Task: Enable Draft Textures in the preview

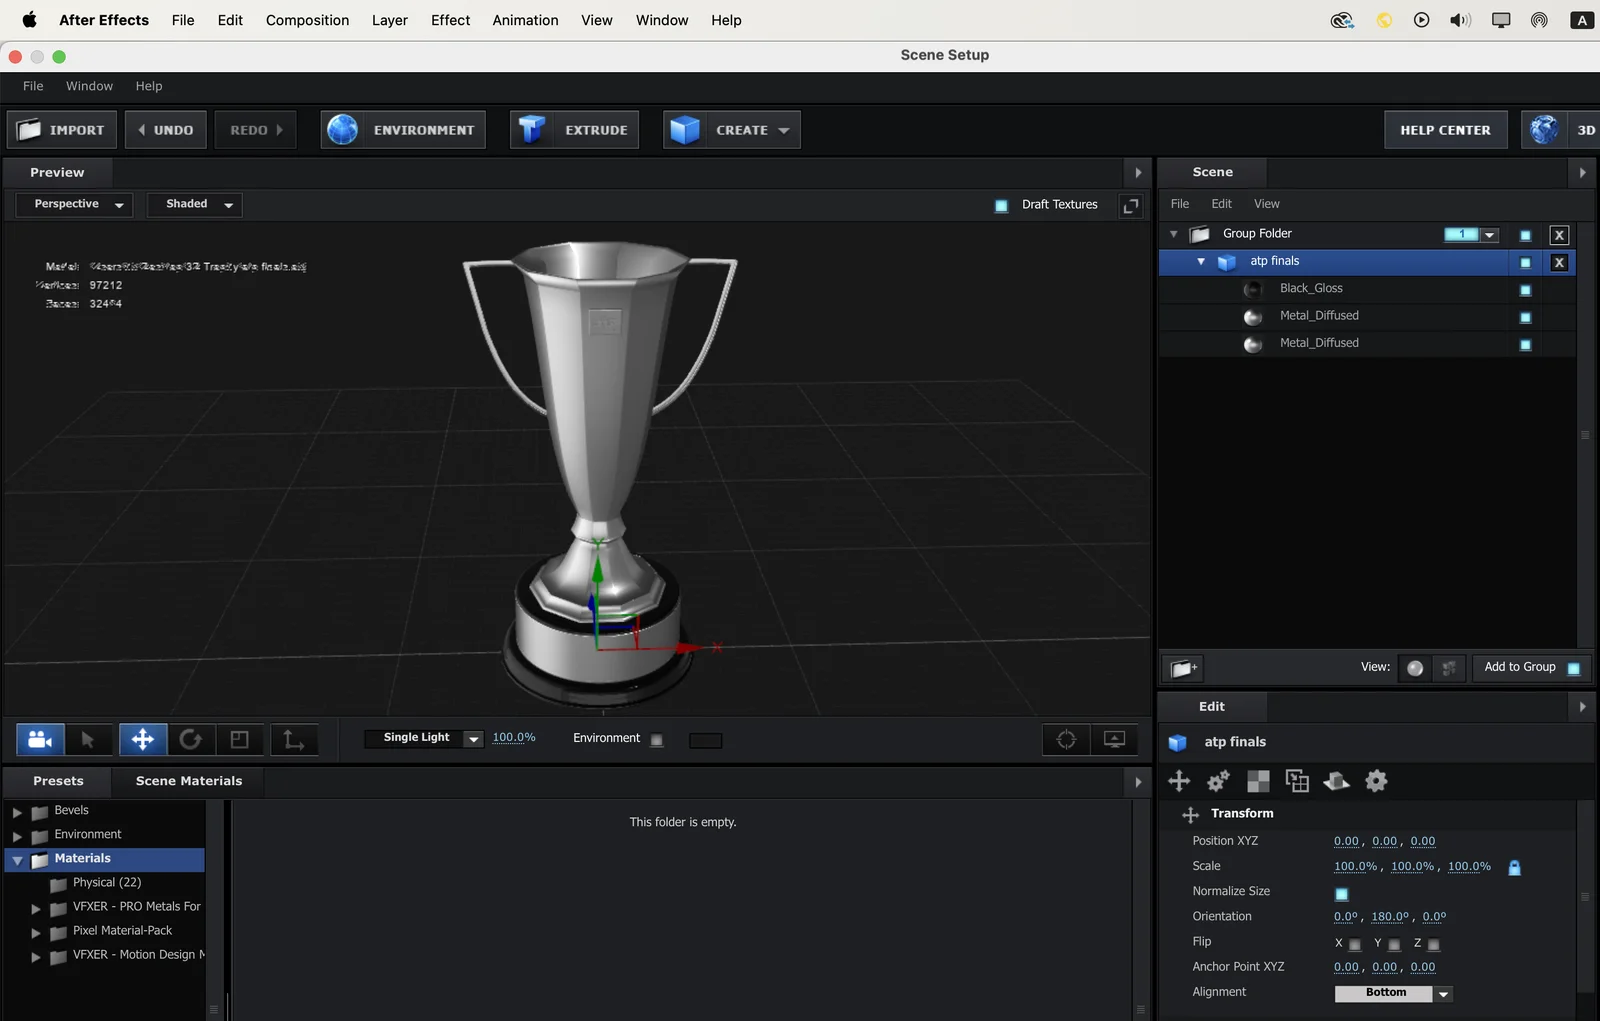Action: (1002, 205)
